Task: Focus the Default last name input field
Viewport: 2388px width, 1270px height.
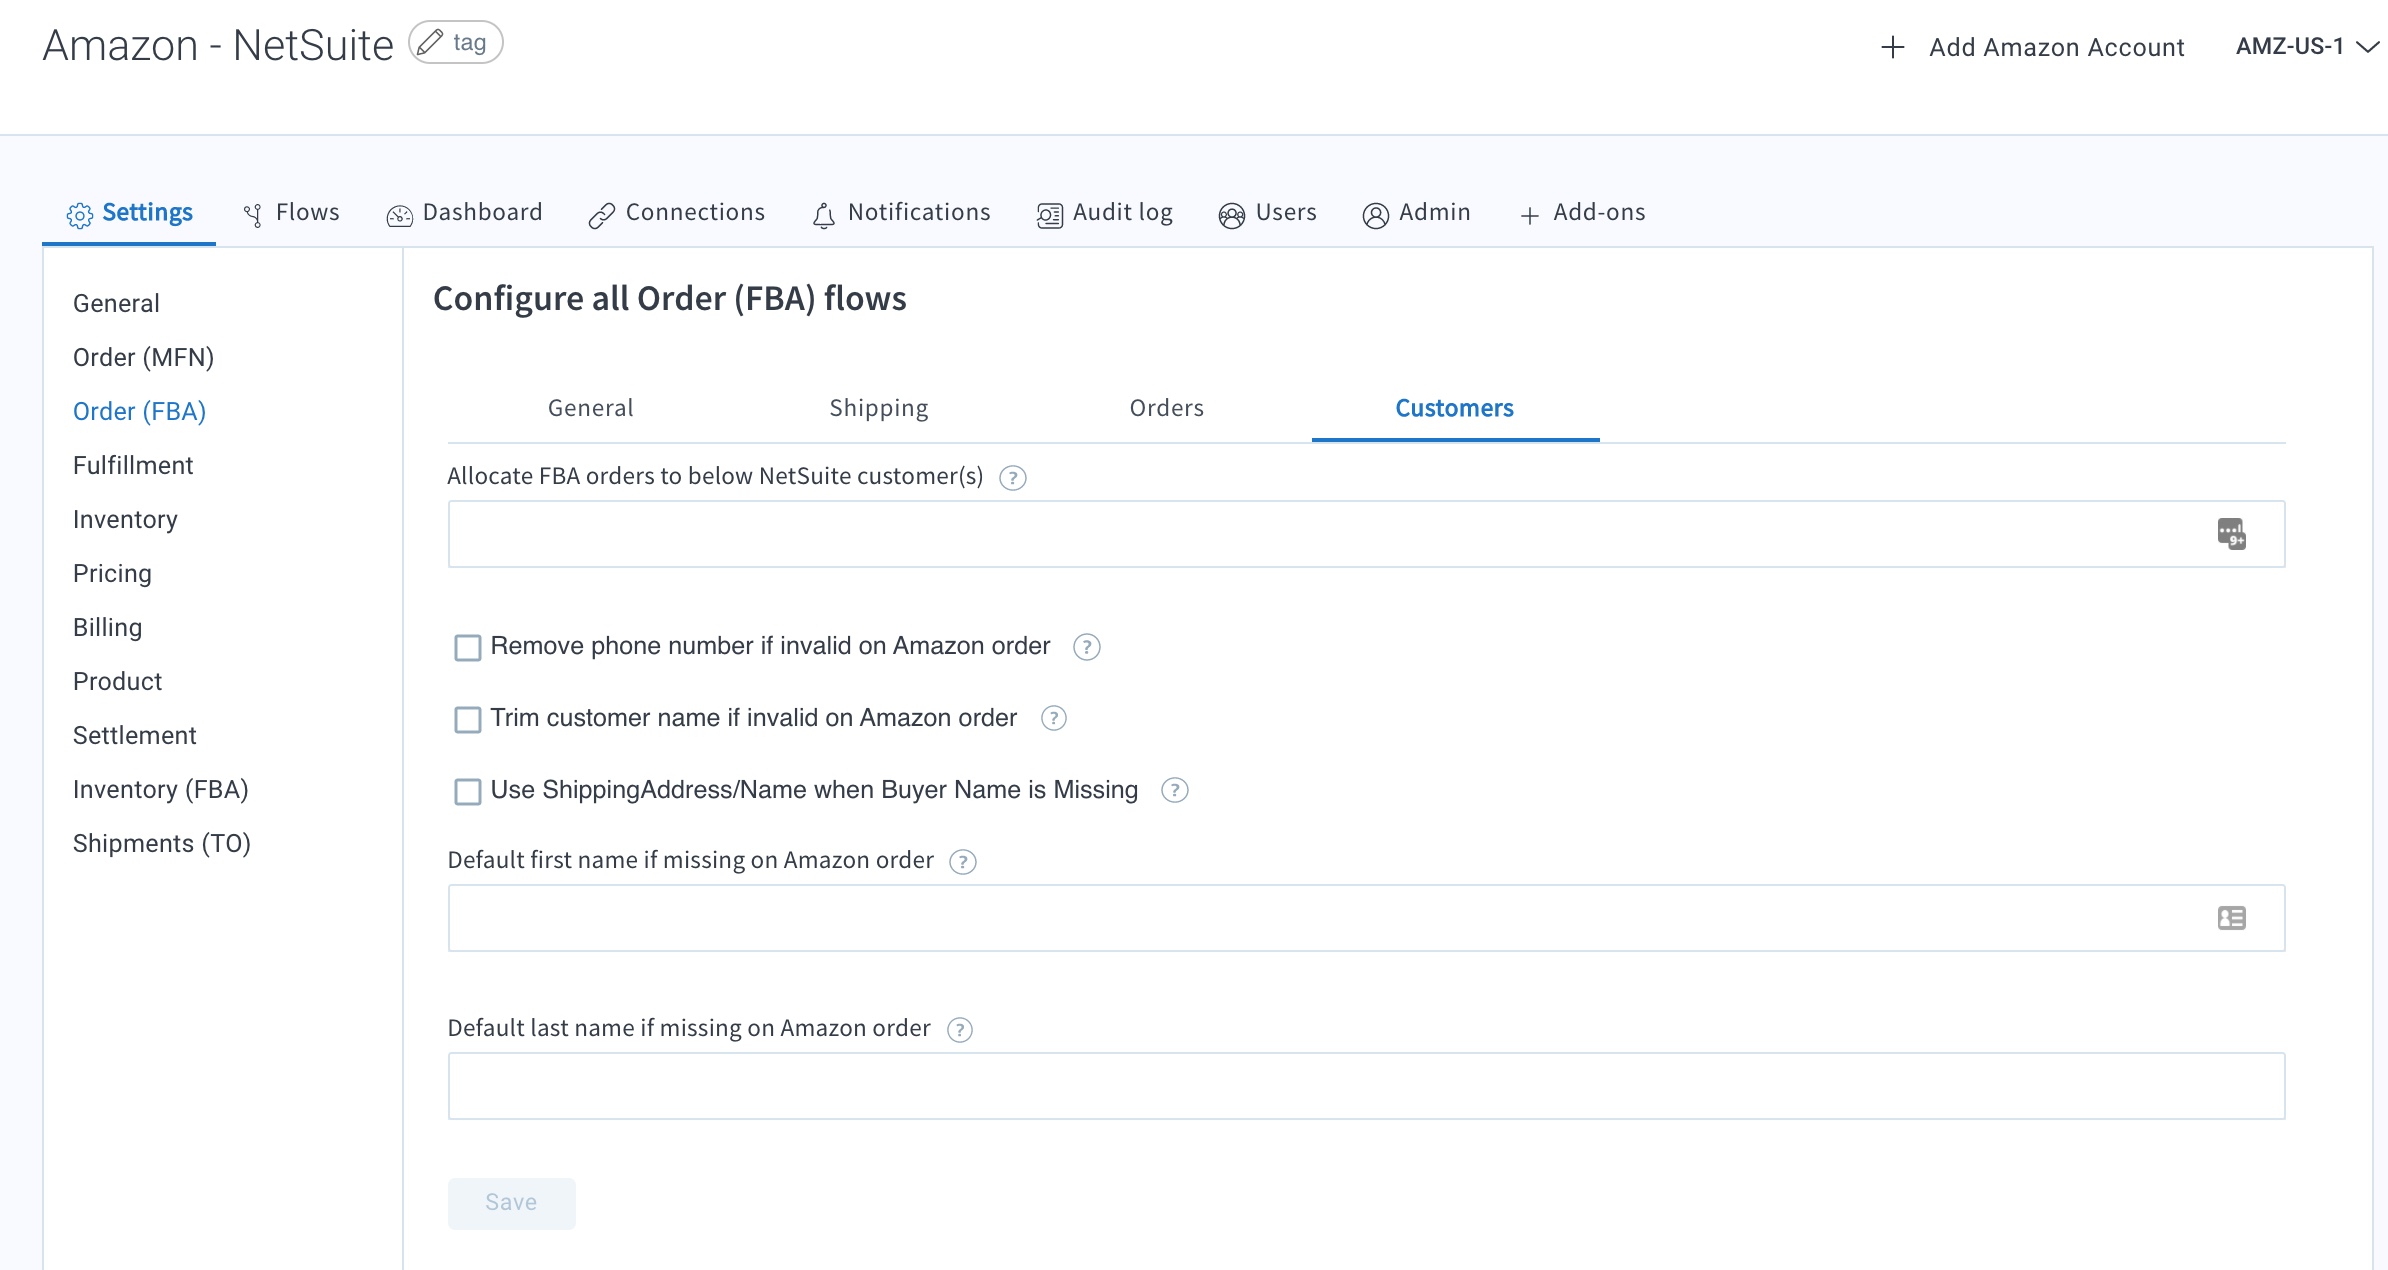Action: click(x=1366, y=1086)
